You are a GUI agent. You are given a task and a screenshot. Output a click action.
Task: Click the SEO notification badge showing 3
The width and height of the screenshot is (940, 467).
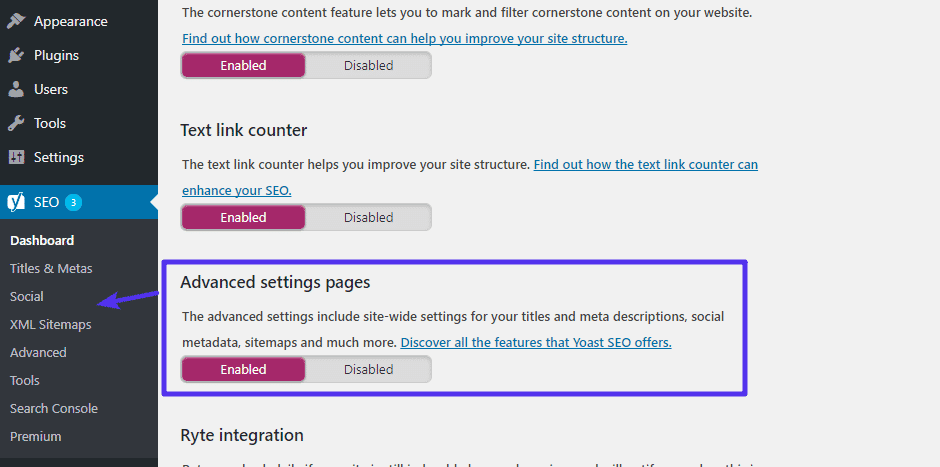coord(73,202)
